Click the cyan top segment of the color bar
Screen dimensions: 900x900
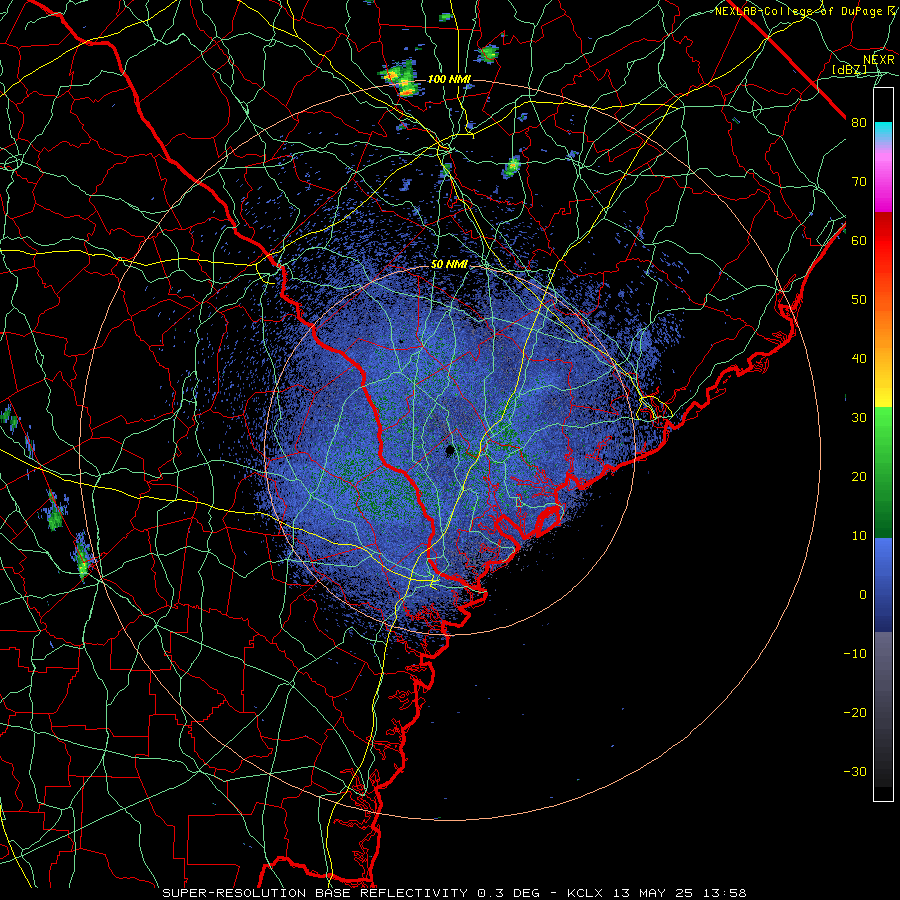click(x=883, y=132)
